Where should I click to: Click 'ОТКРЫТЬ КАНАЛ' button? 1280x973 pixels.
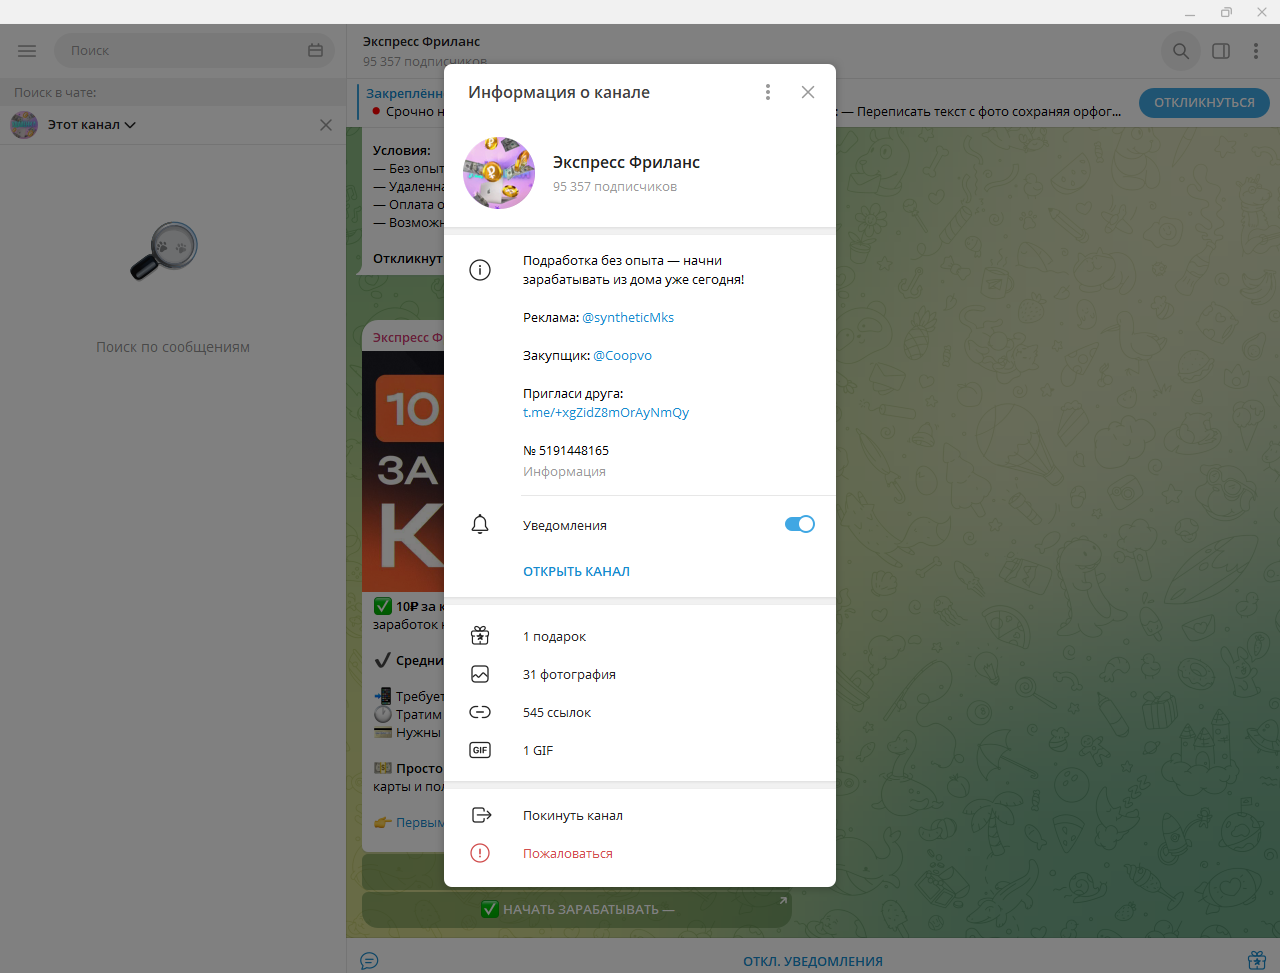pyautogui.click(x=577, y=571)
